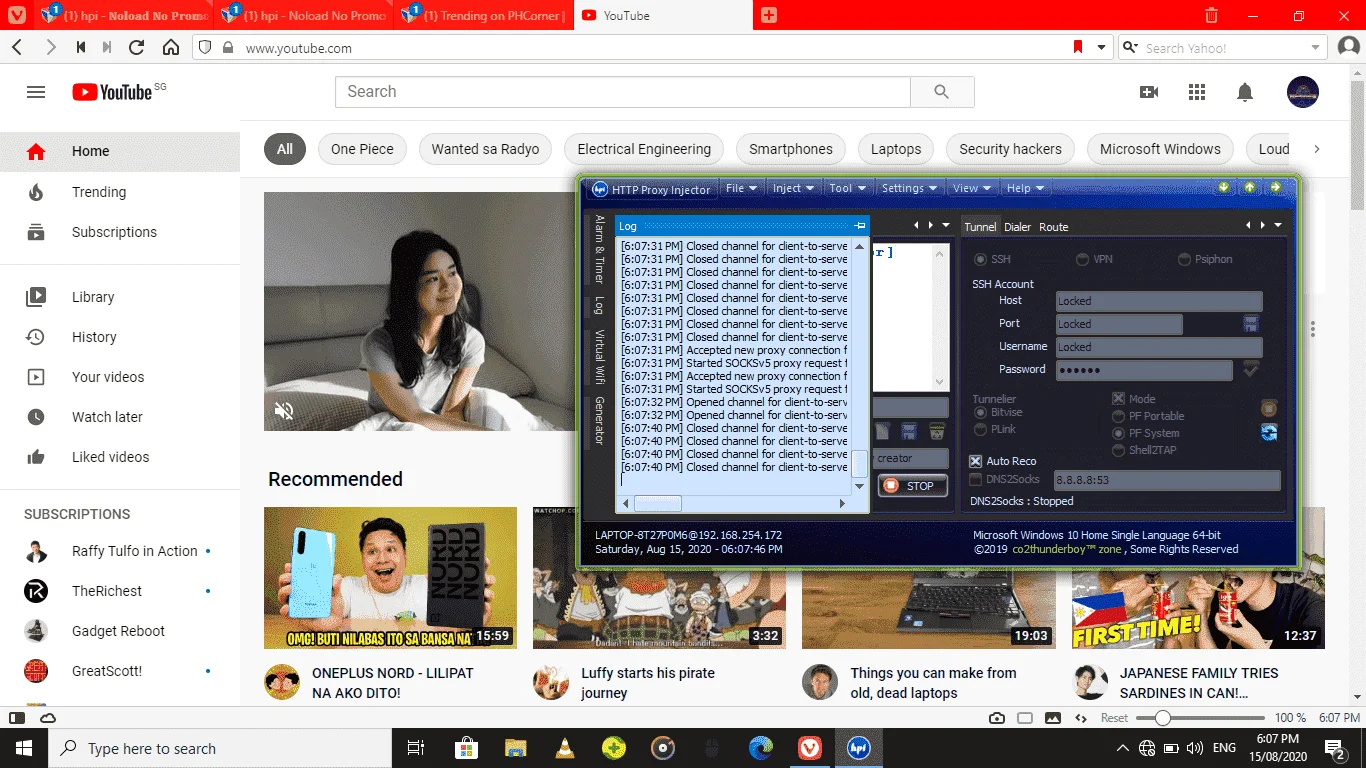Click the capture page camera icon in the status bar
Viewport: 1366px width, 768px height.
pyautogui.click(x=997, y=718)
